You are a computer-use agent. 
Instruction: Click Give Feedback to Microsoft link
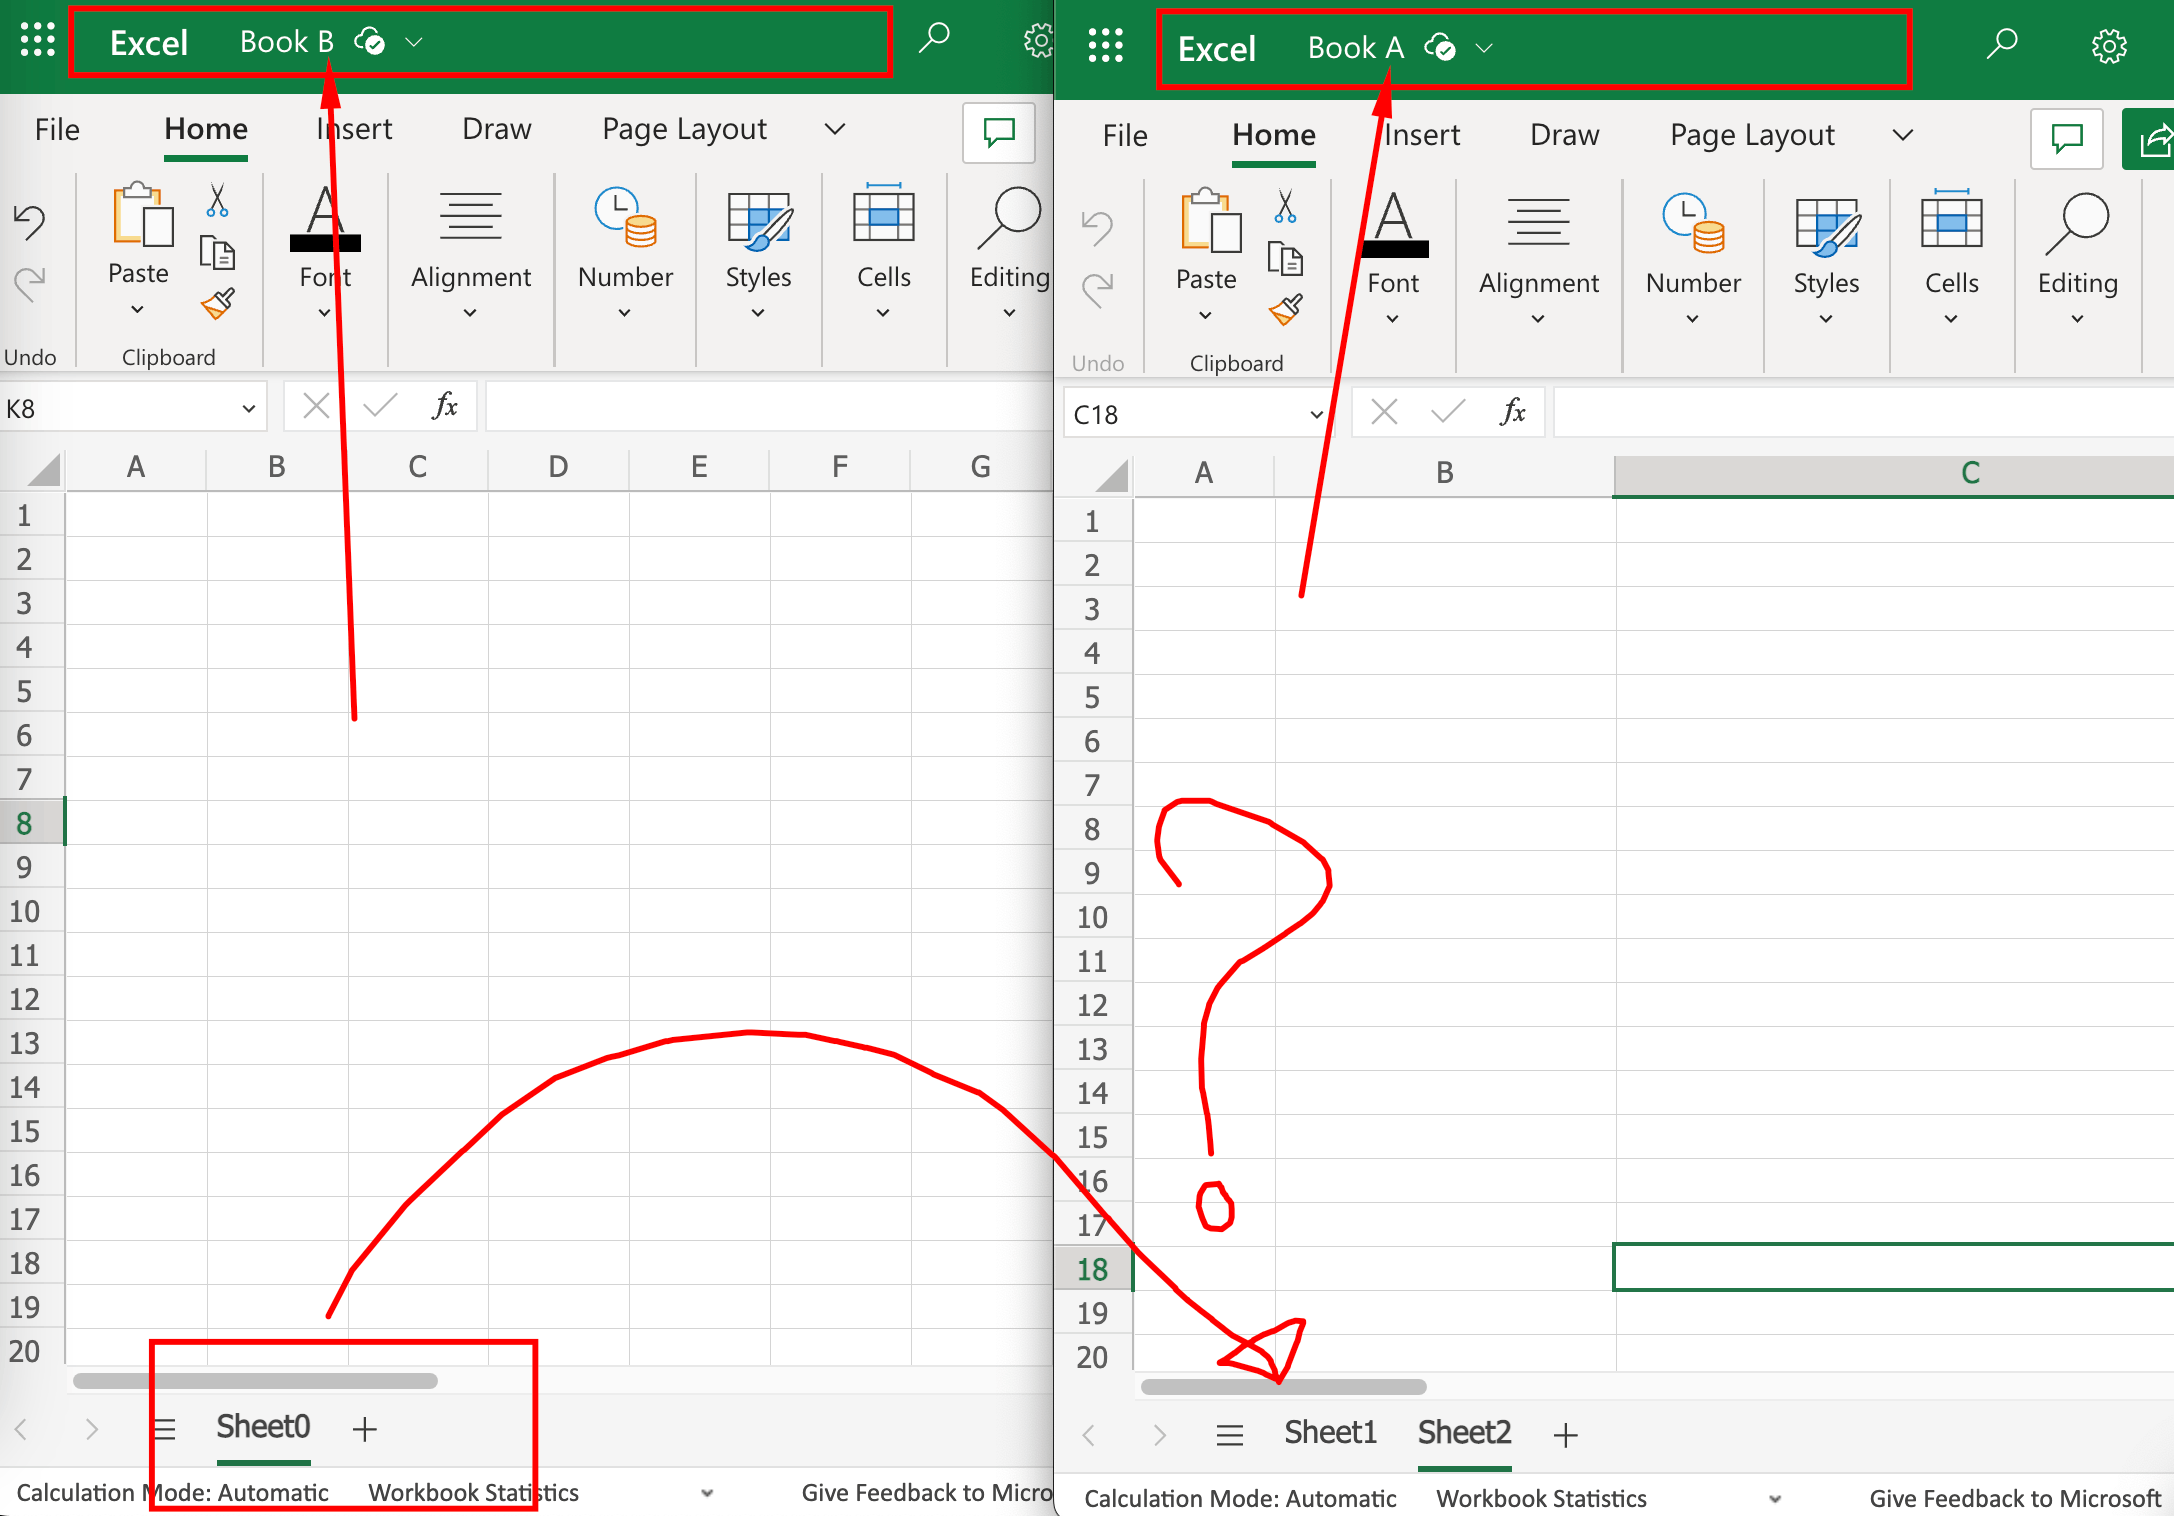click(x=2014, y=1498)
